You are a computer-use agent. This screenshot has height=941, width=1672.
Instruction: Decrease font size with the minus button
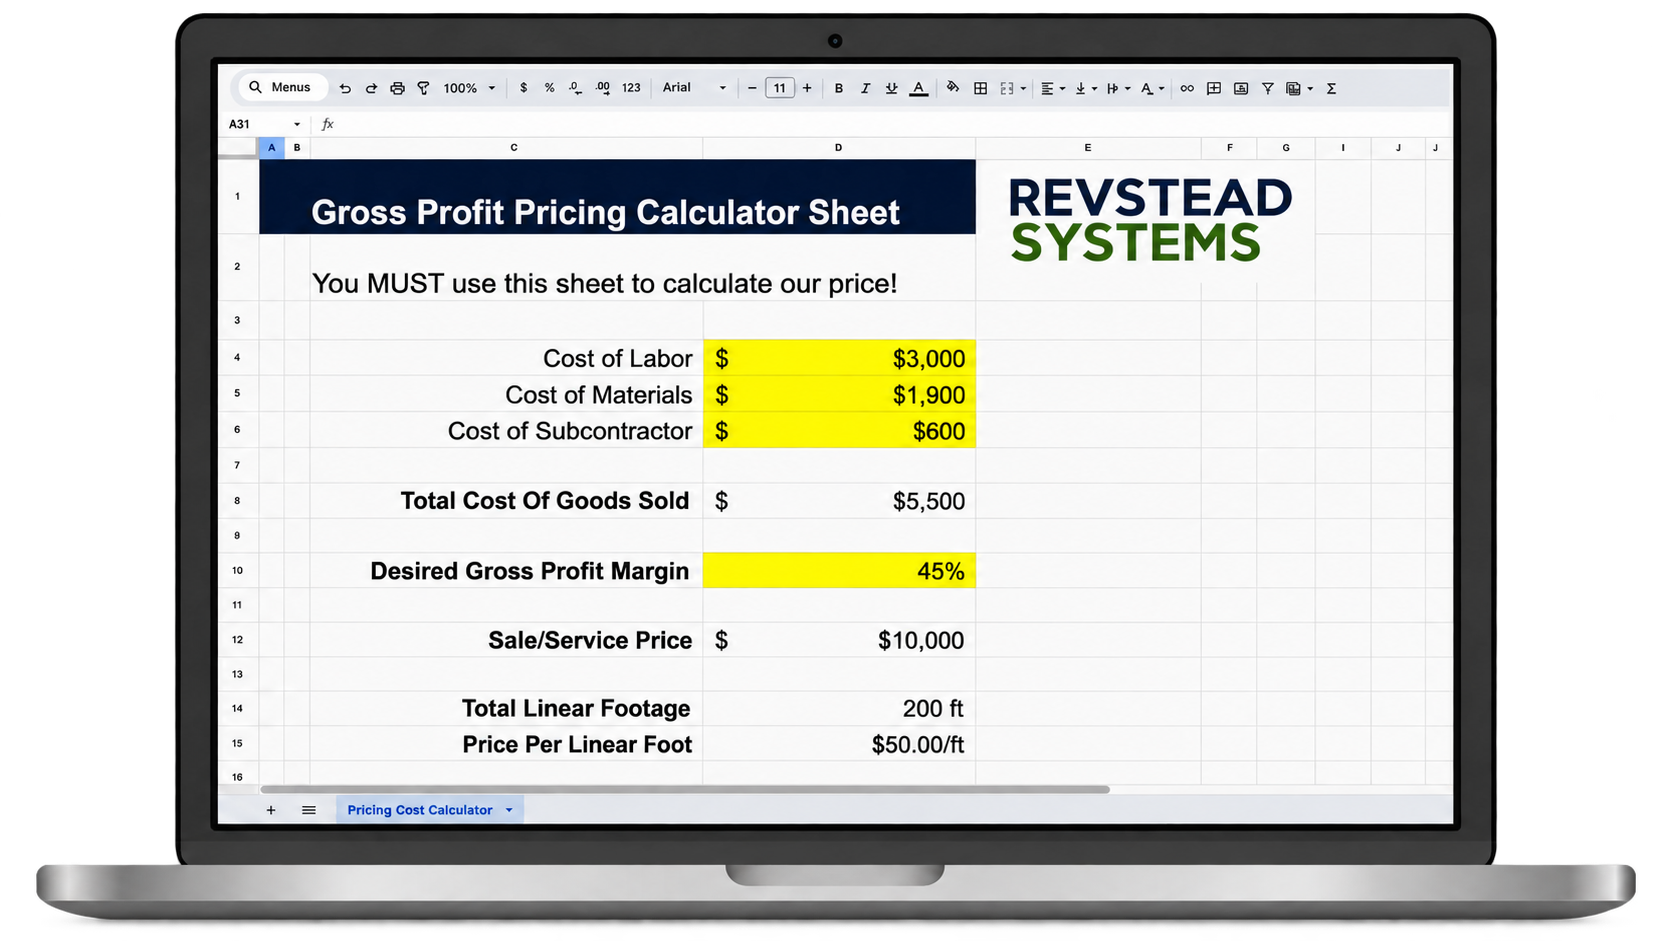click(x=752, y=88)
